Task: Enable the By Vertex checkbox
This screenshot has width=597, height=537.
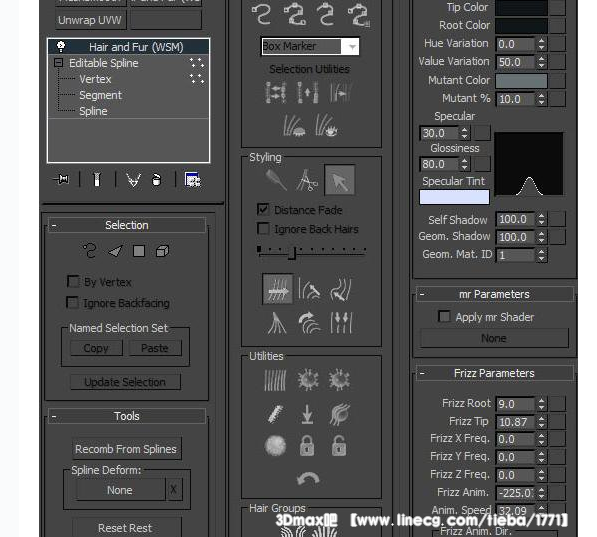Action: click(x=73, y=281)
